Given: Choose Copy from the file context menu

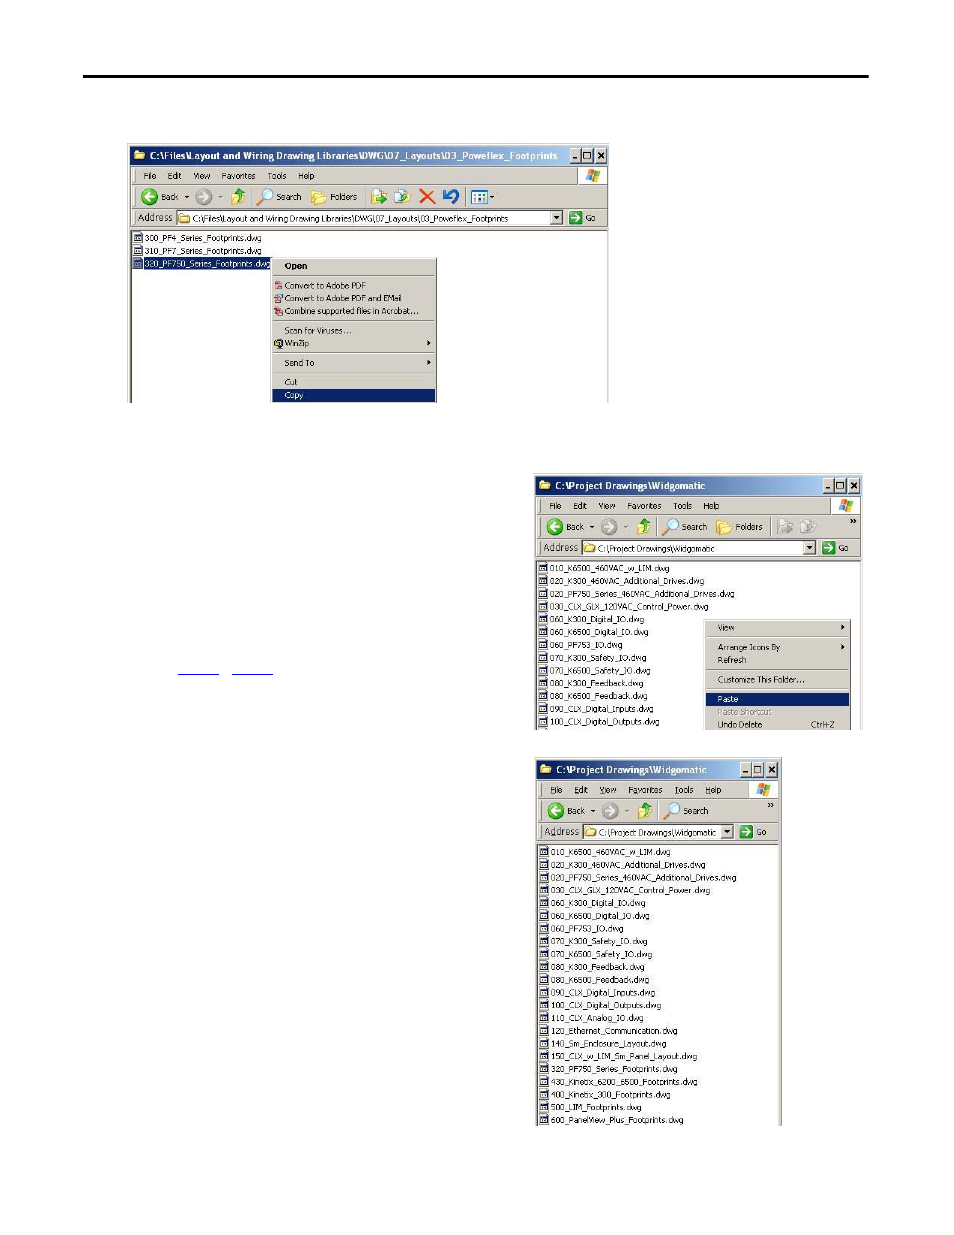Looking at the screenshot, I should [354, 395].
